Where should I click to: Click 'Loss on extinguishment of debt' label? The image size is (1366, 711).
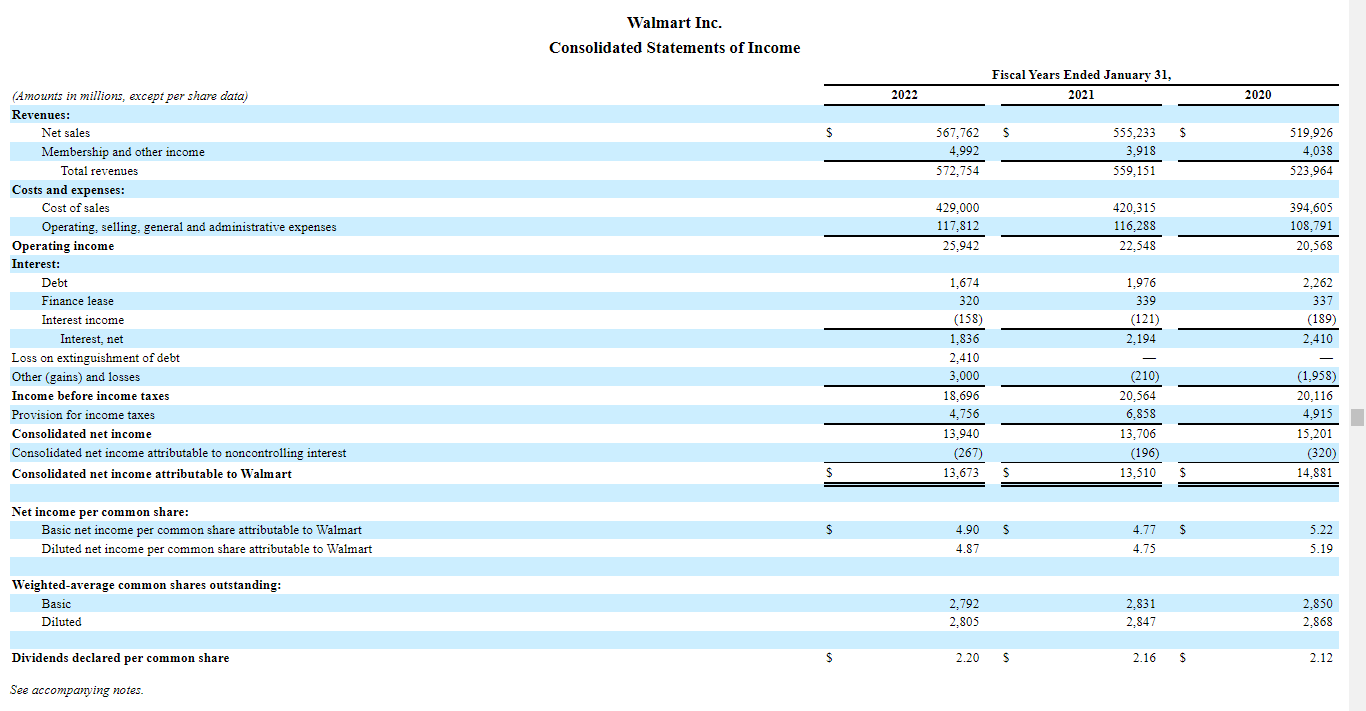pos(96,358)
